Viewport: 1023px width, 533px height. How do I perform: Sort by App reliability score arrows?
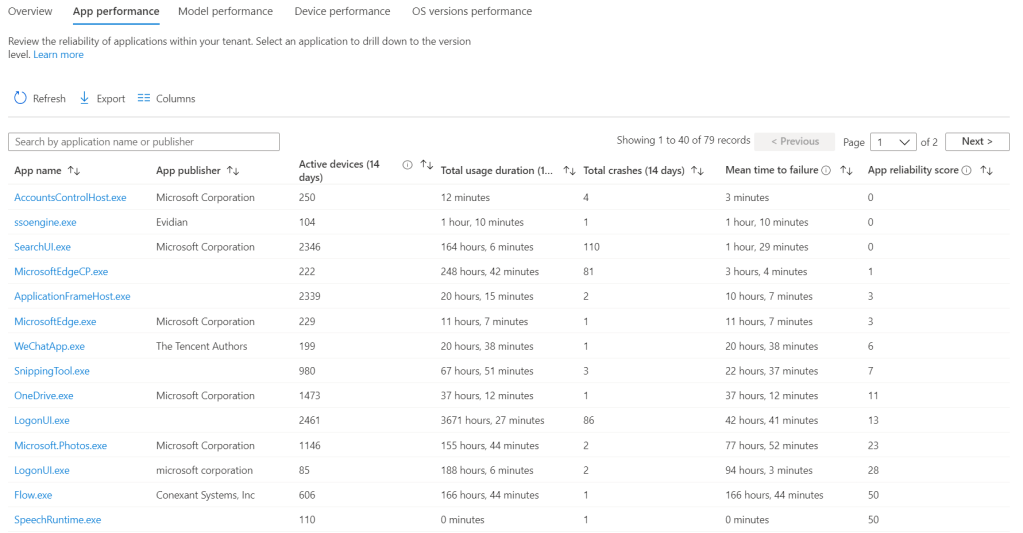point(986,171)
